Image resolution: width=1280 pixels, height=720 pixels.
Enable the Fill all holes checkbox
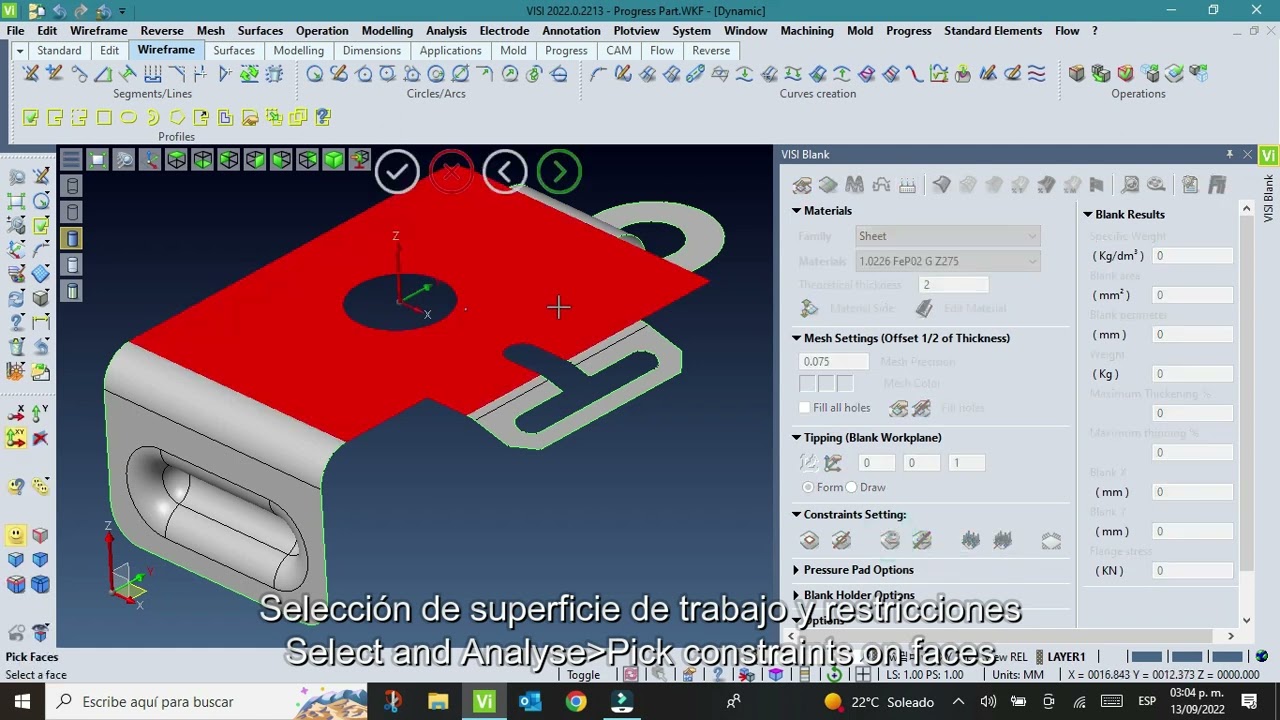(805, 408)
